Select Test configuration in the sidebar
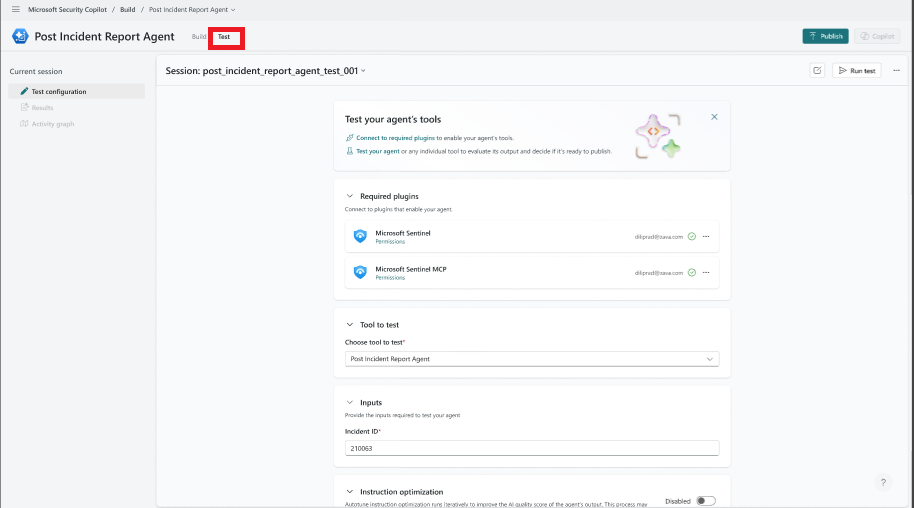 point(76,91)
